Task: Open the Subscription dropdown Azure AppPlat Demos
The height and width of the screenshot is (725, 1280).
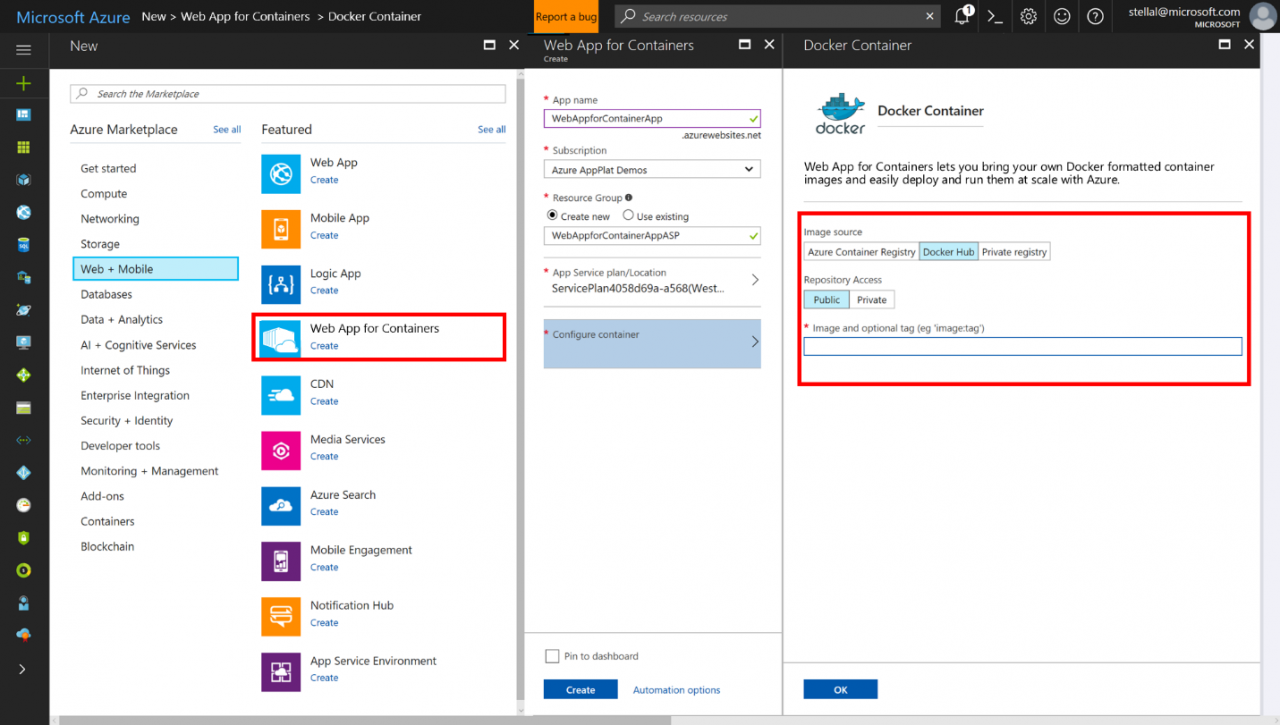Action: 651,168
